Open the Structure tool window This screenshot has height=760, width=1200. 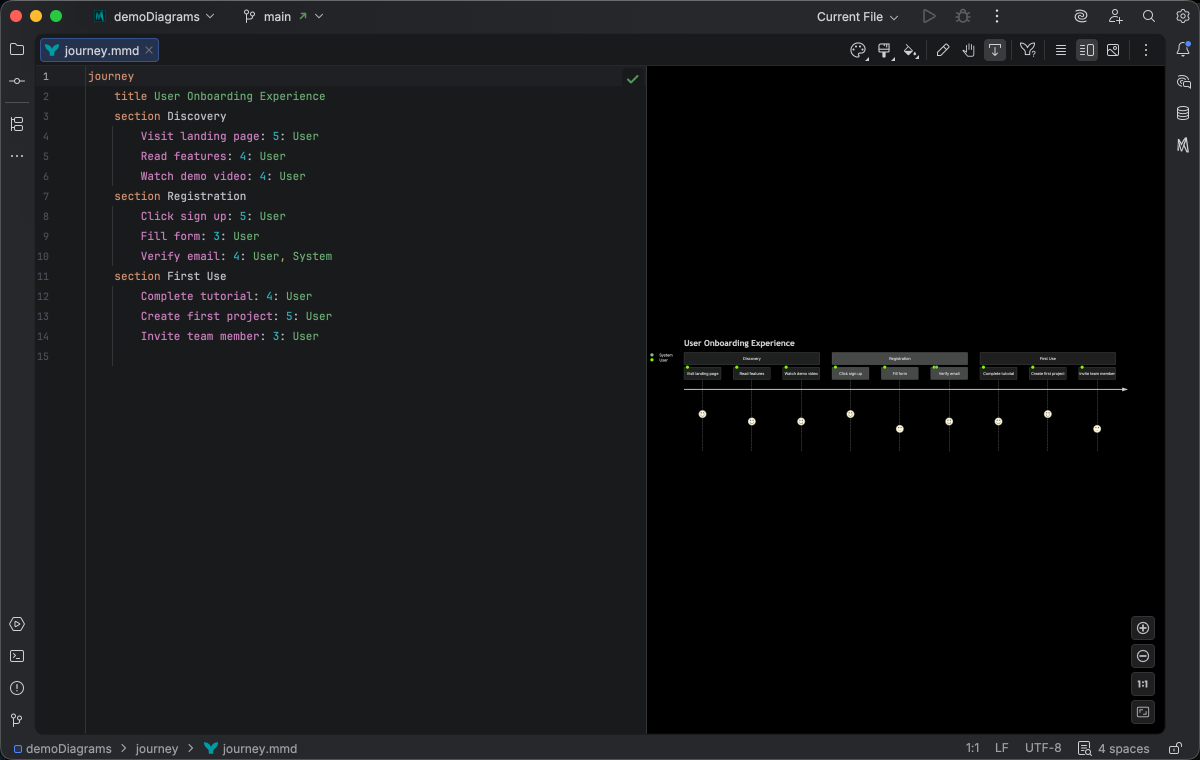click(17, 124)
